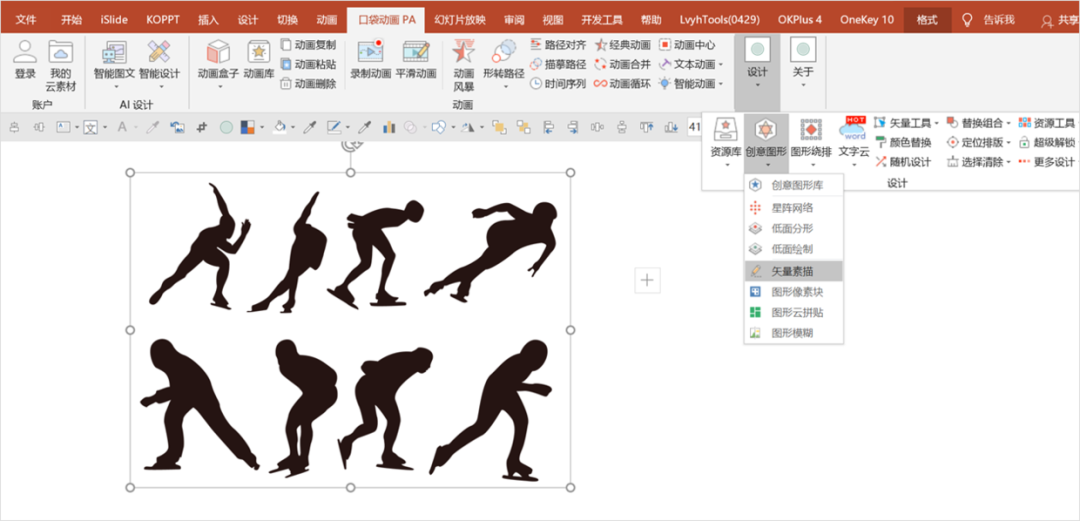Viewport: 1080px width, 521px height.
Task: Switch to the 插入 tab
Action: (x=209, y=20)
